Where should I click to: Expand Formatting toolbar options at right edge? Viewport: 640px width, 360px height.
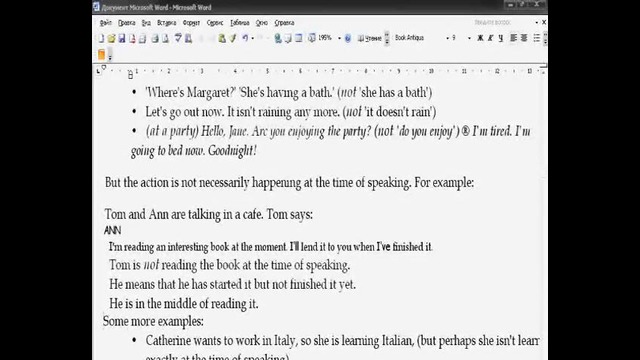click(x=545, y=39)
